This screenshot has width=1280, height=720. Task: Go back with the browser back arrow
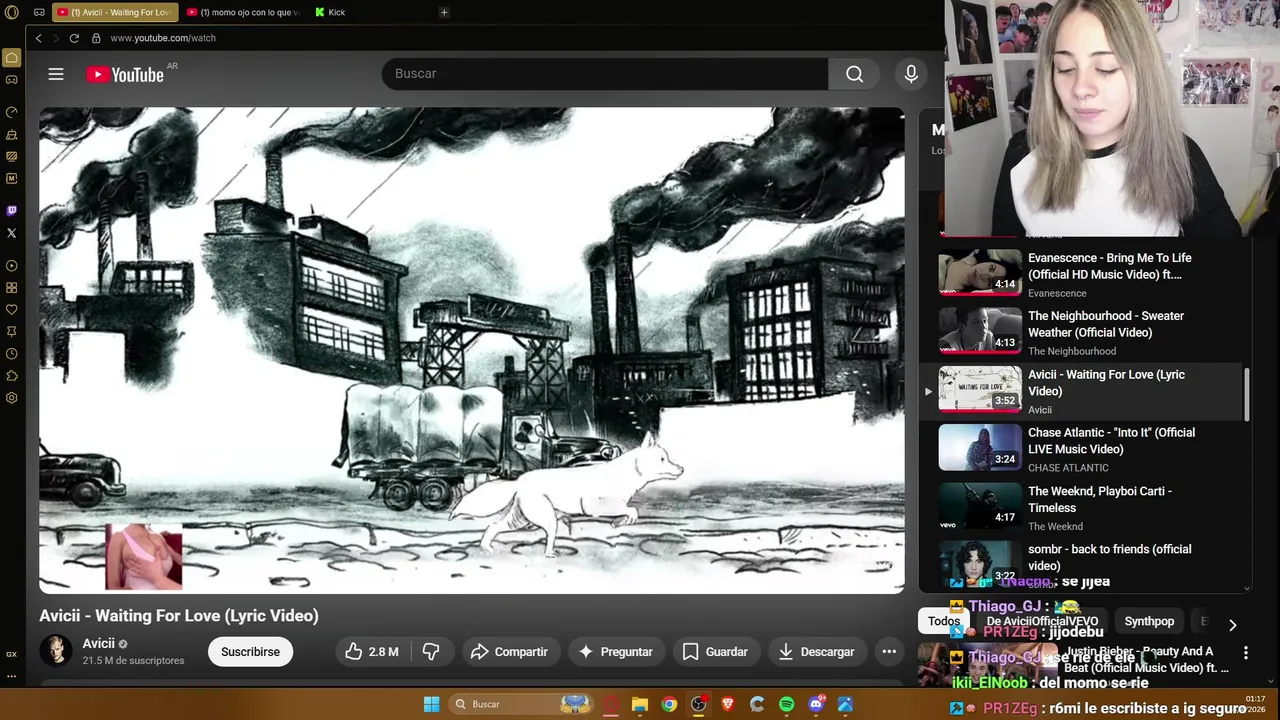point(38,38)
